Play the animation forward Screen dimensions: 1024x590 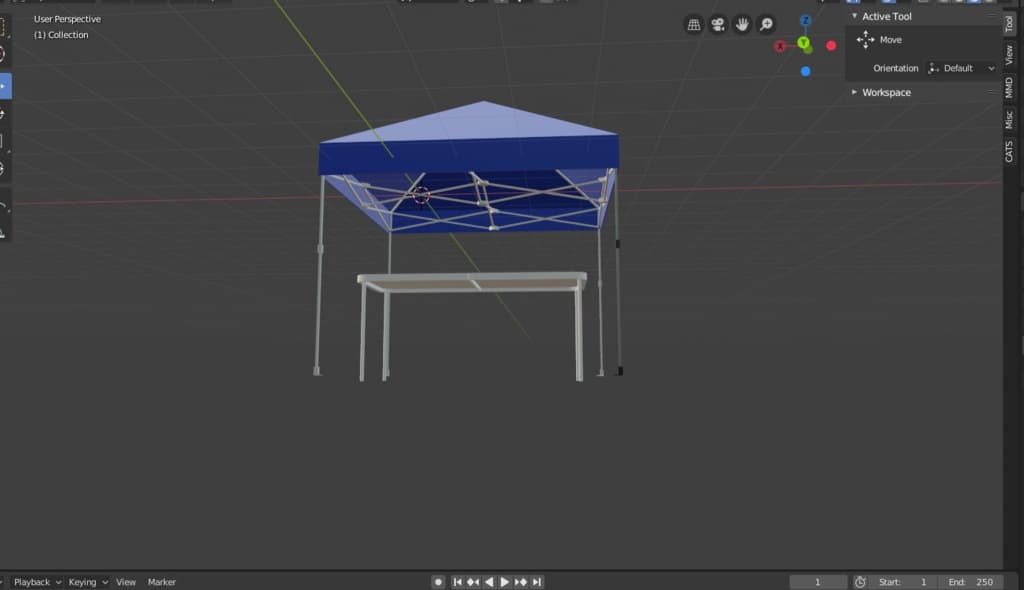click(x=505, y=582)
